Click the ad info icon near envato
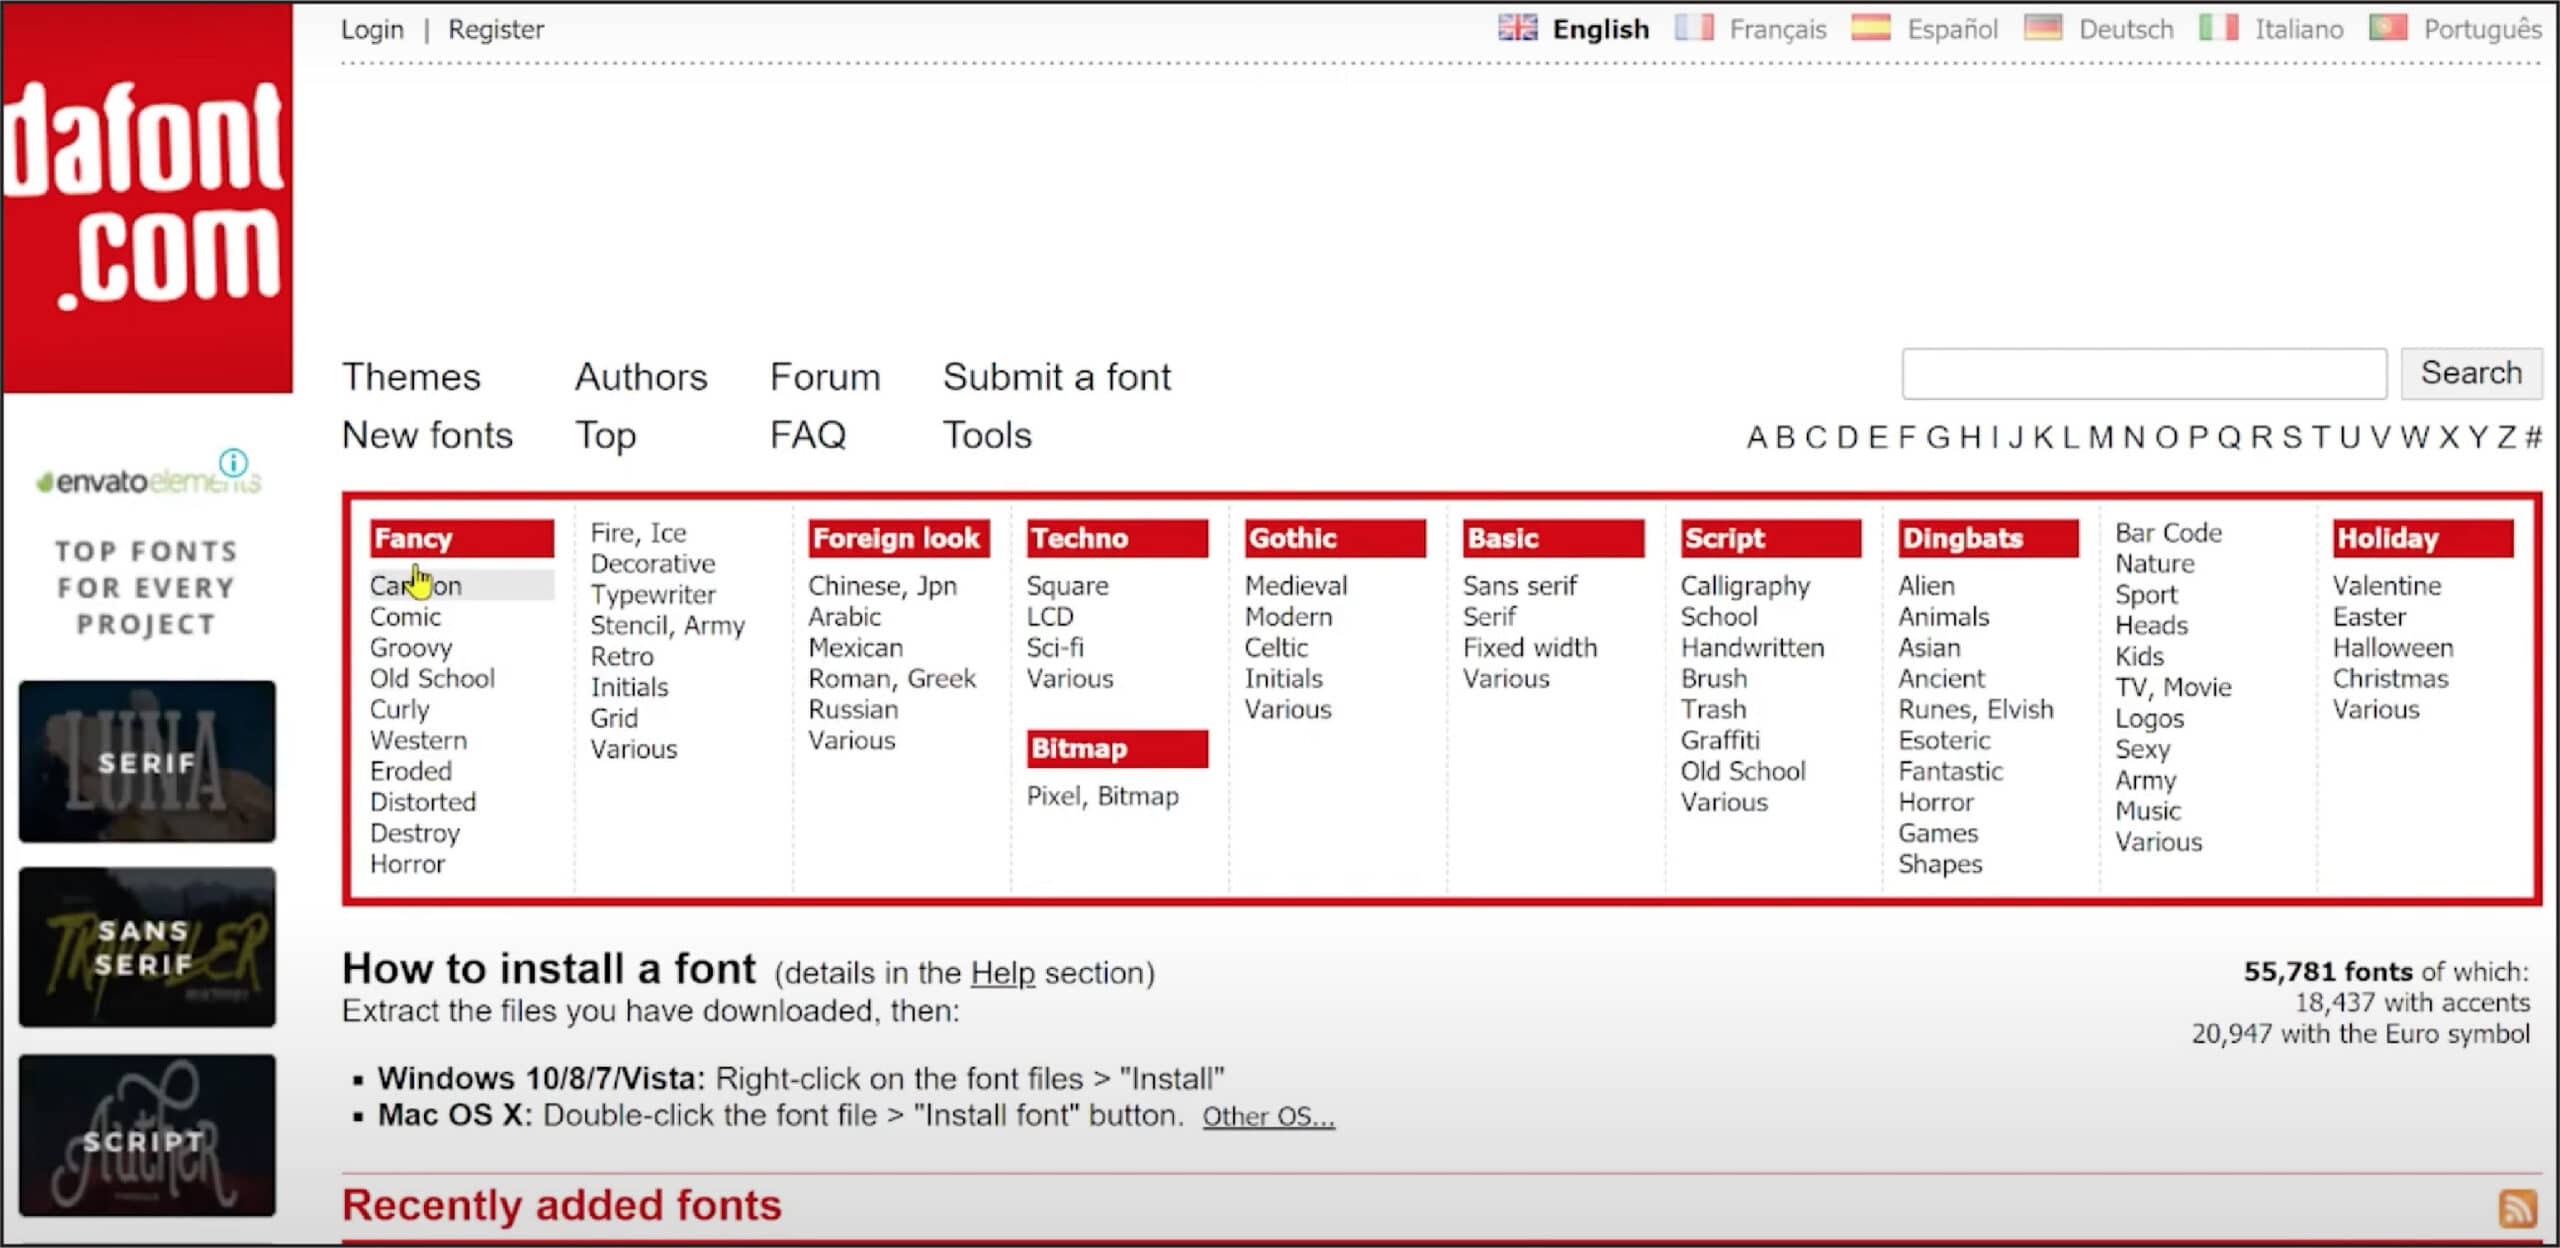The width and height of the screenshot is (2560, 1248). click(x=233, y=462)
